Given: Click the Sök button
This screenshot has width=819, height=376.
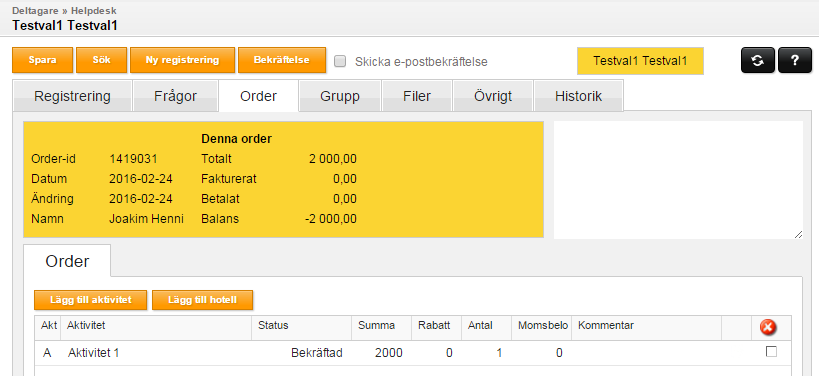Looking at the screenshot, I should [x=101, y=60].
